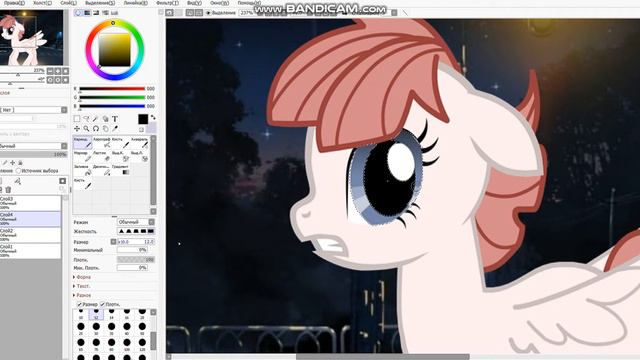
Task: Delete layer with the trash can icon
Action: (x=8, y=189)
